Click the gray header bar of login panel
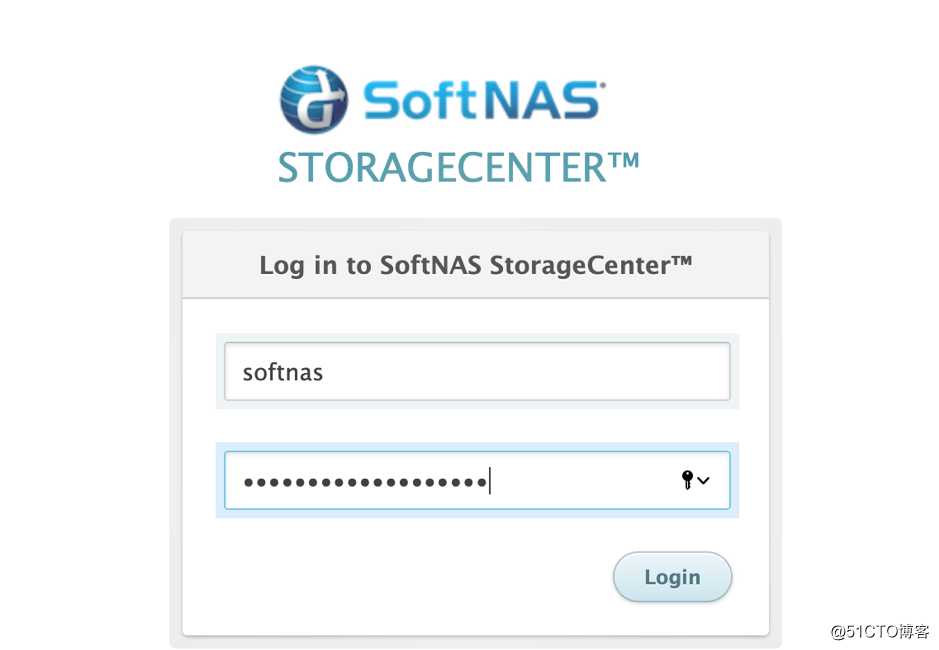This screenshot has width=939, height=650. click(x=476, y=265)
